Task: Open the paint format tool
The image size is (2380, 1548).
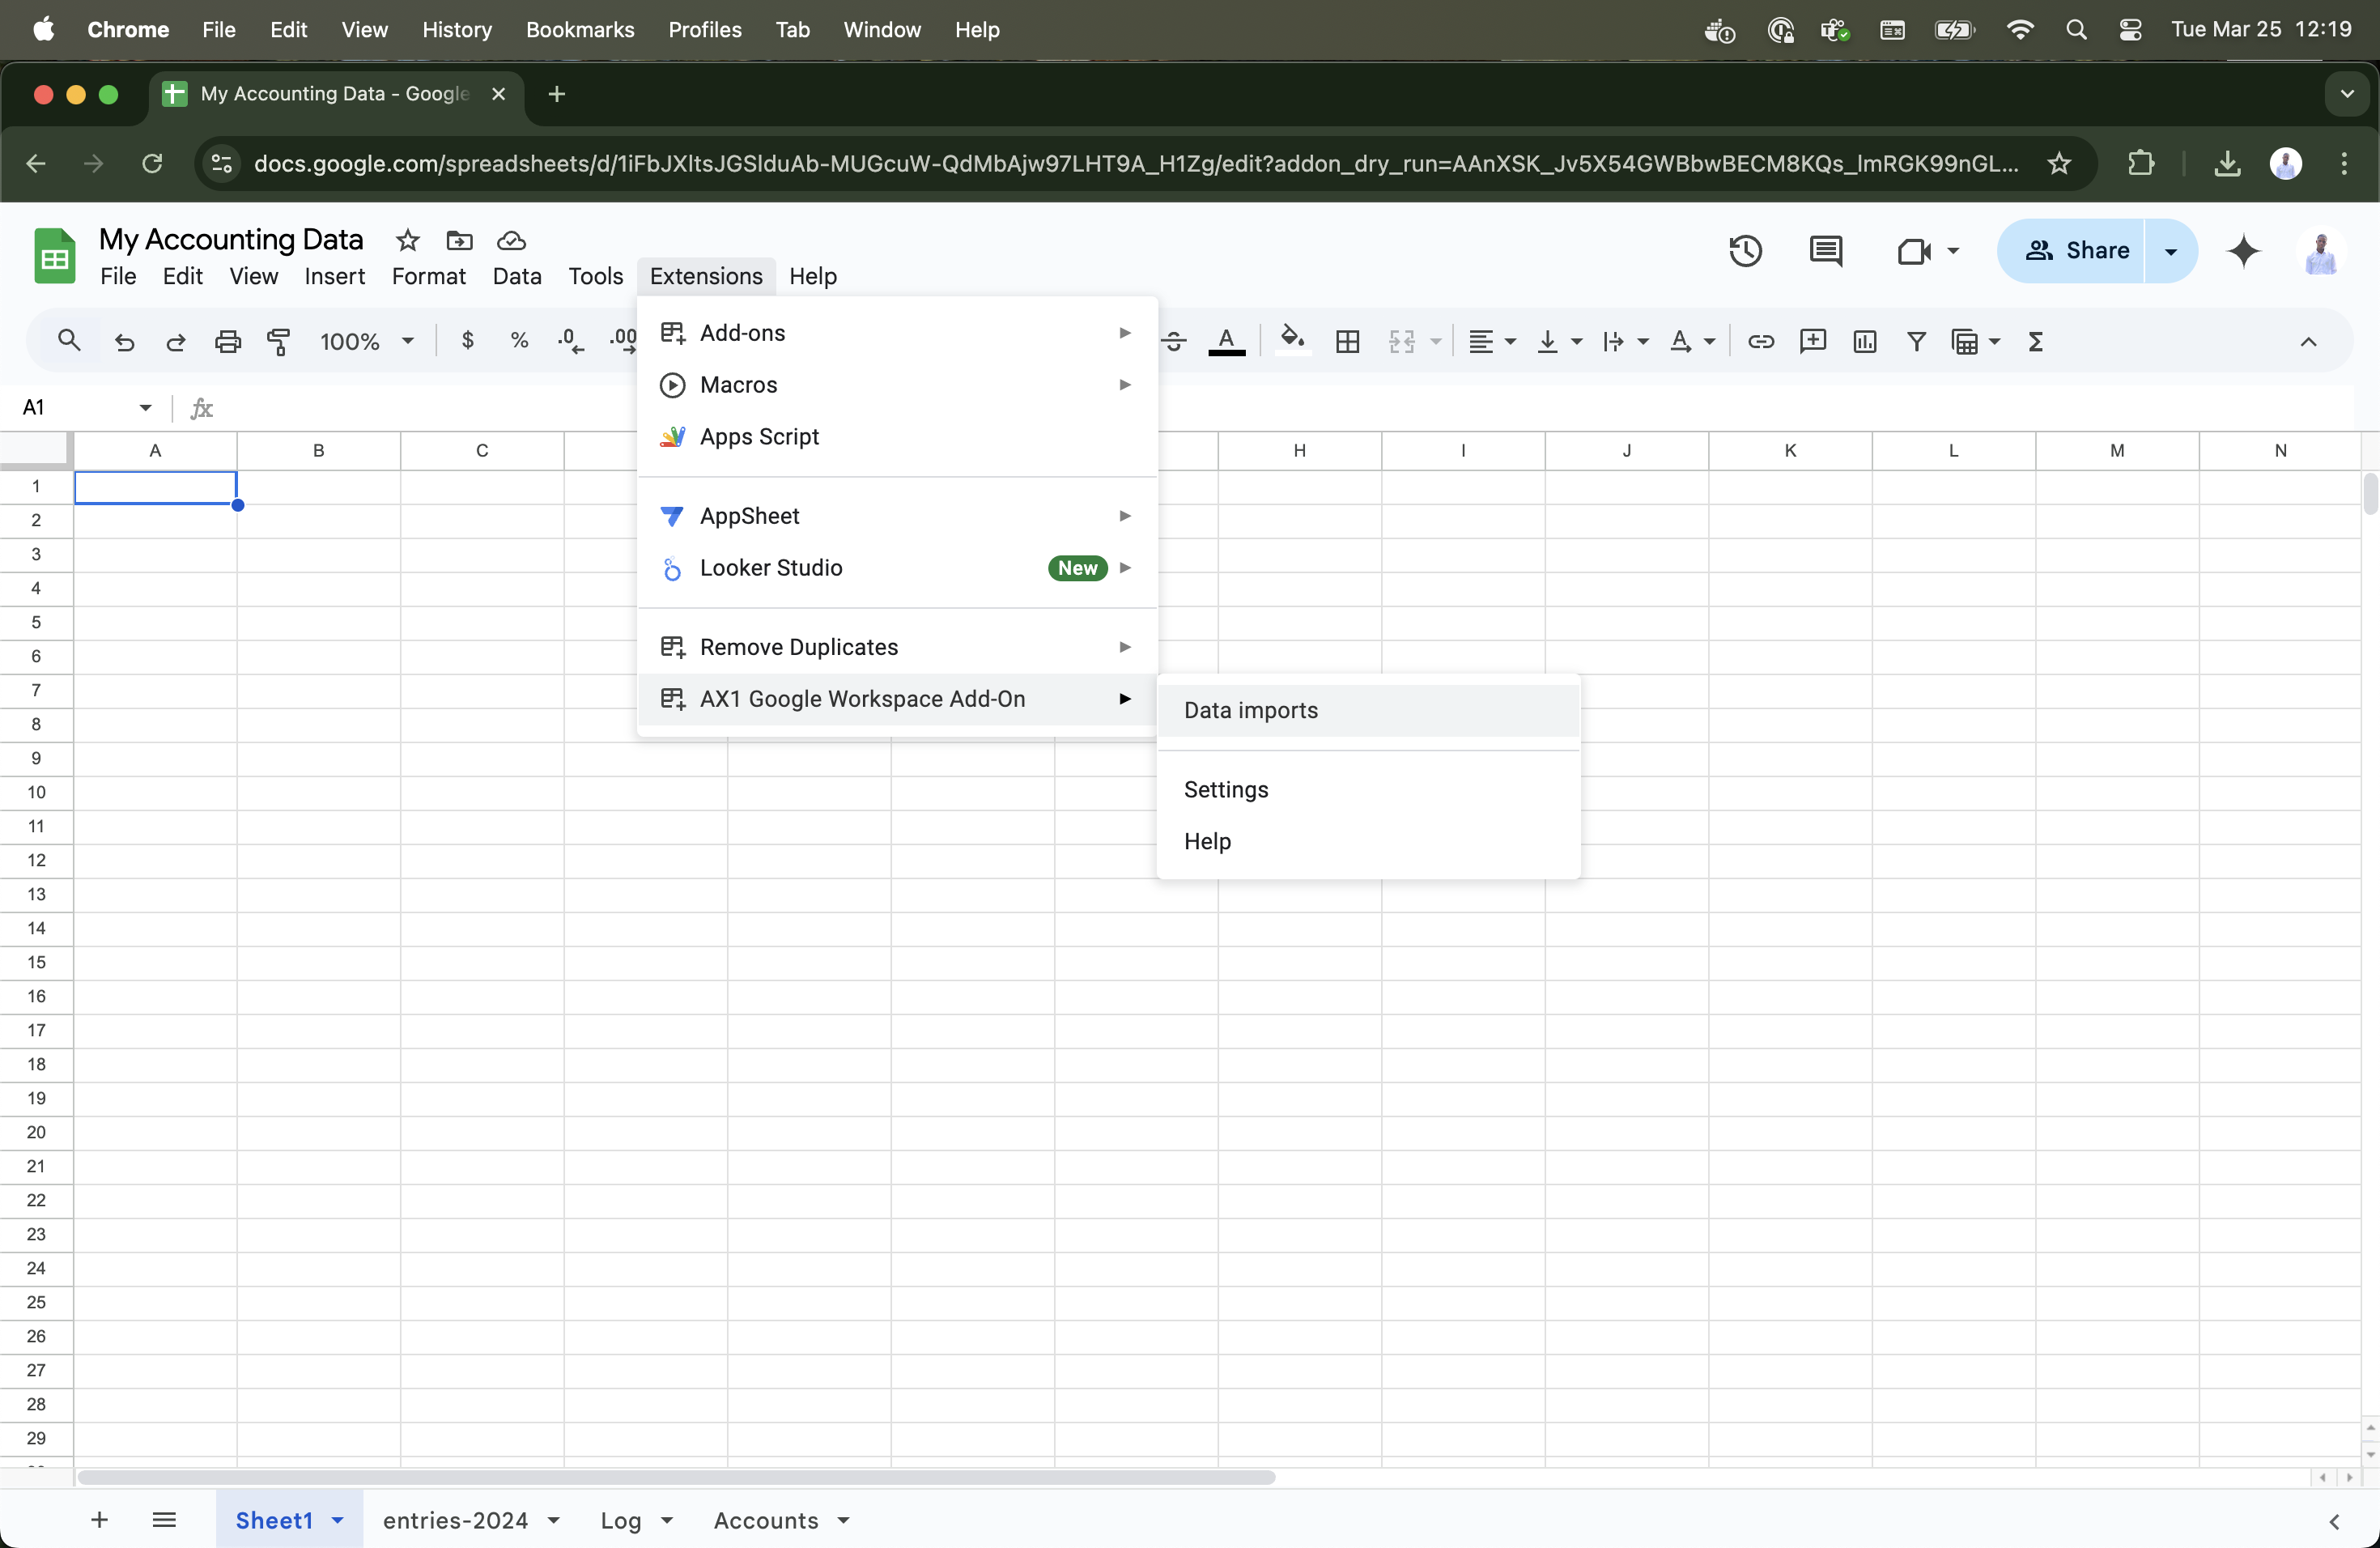Action: 279,341
